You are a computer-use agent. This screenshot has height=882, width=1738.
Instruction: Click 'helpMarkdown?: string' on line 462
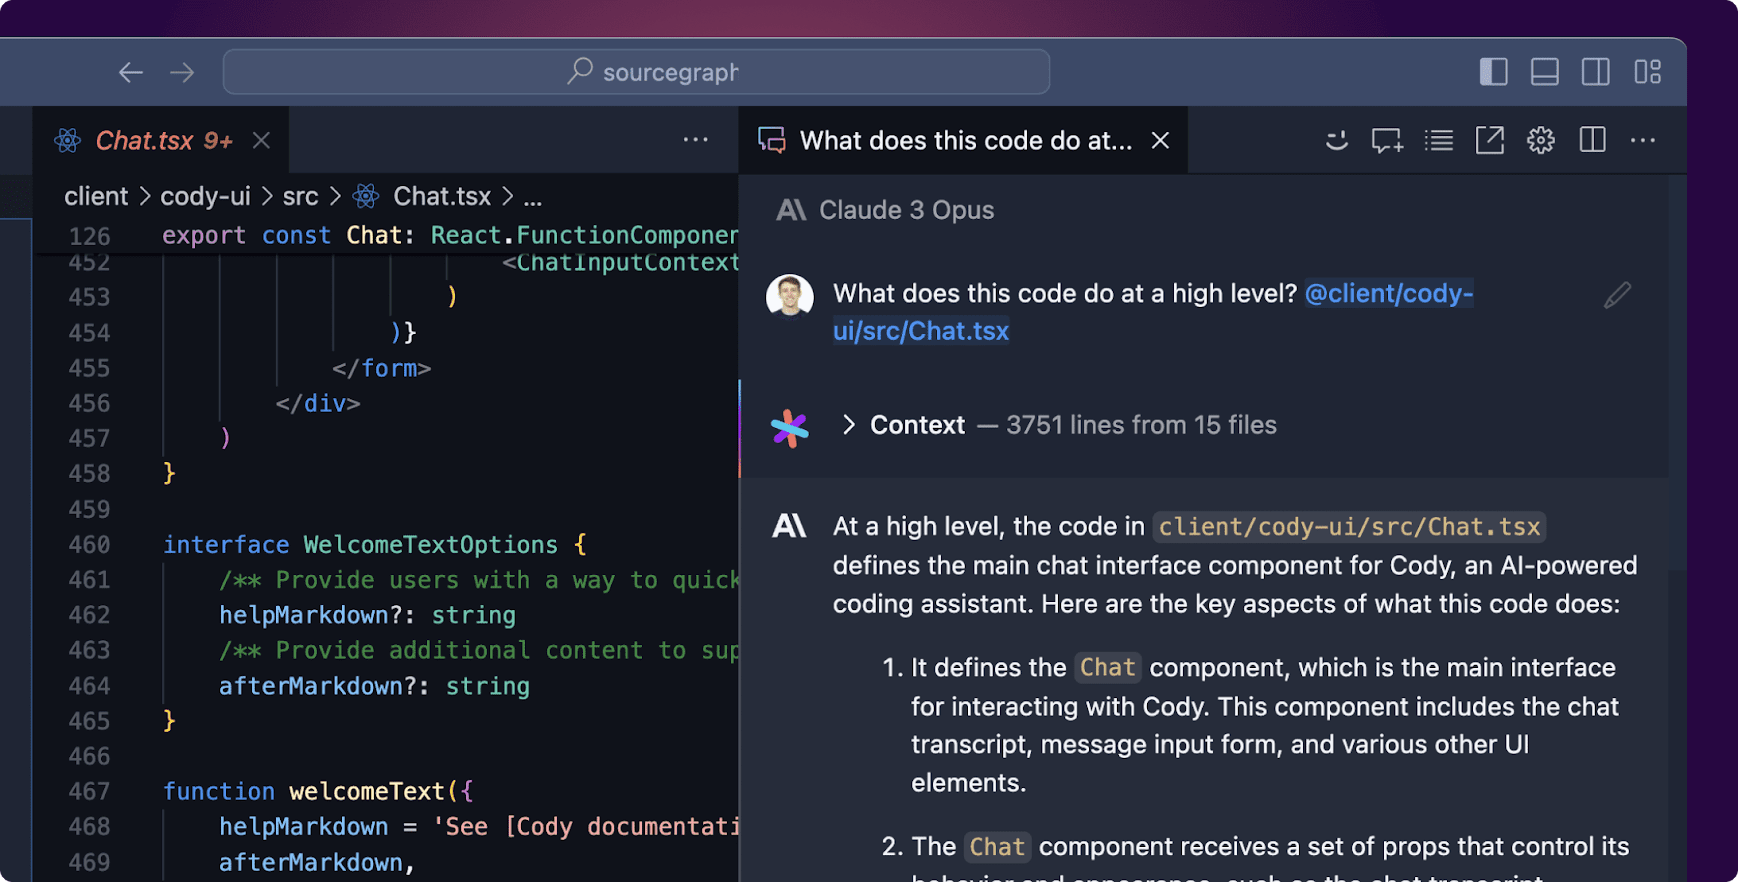pyautogui.click(x=367, y=615)
